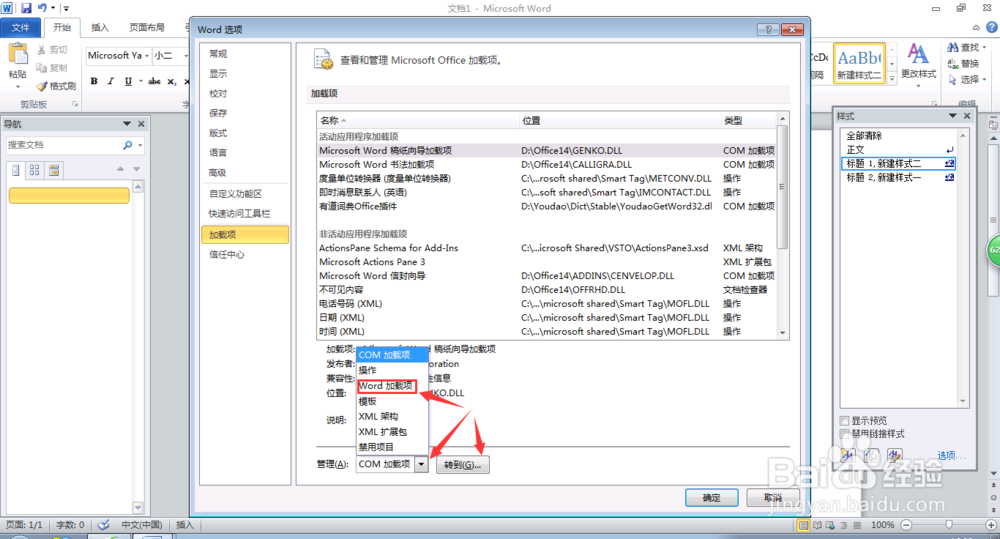Open the Styles pane options arrow
This screenshot has width=1000, height=539.
tap(952, 115)
